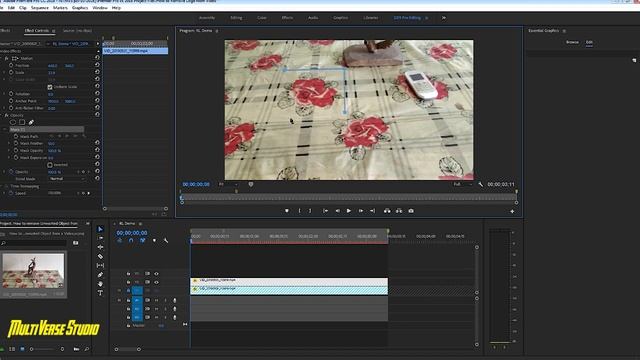Open the Program monitor button editor plus icon

(512, 211)
